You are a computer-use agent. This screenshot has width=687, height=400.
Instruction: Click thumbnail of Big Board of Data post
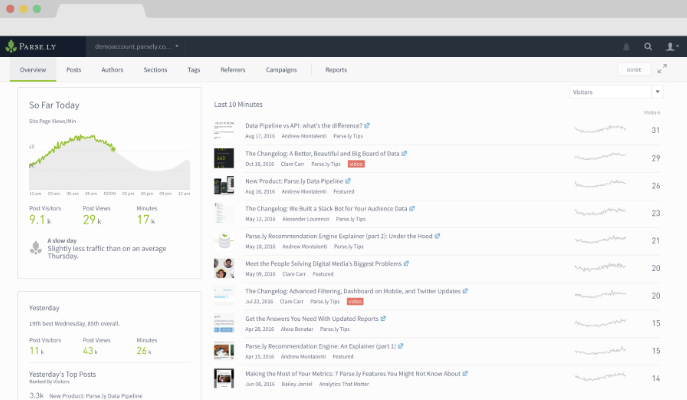click(x=224, y=158)
